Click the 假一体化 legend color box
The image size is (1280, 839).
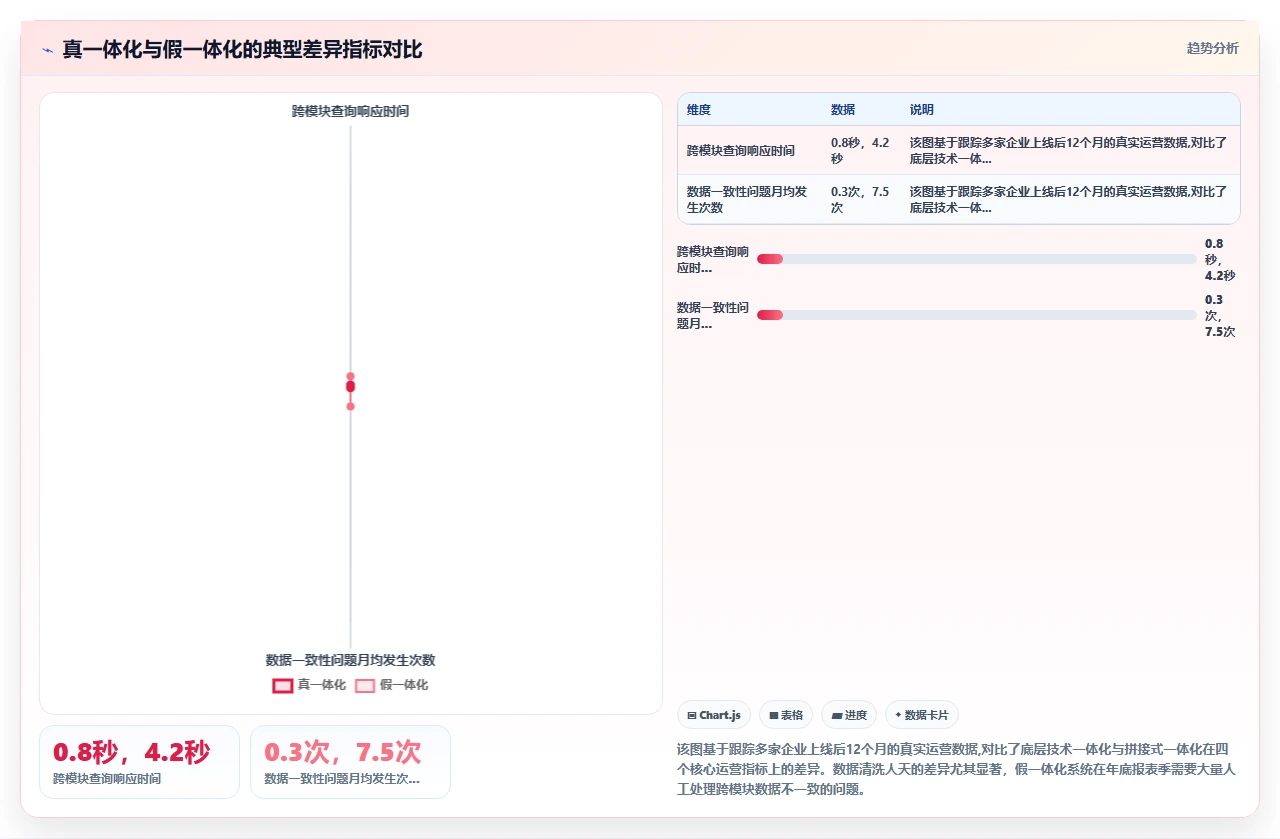365,686
